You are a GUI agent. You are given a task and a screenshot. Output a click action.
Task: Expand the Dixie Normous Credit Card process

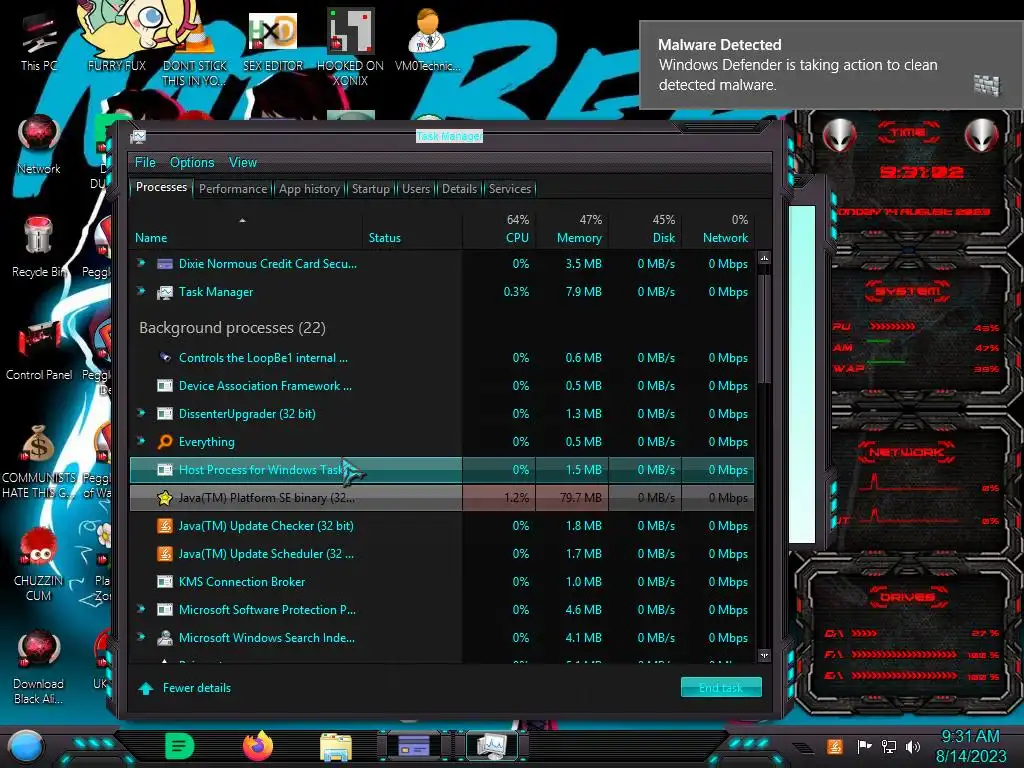141,263
